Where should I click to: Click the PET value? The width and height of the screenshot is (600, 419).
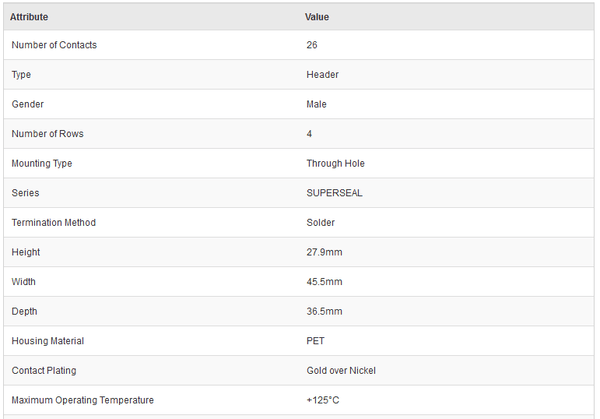tap(315, 341)
